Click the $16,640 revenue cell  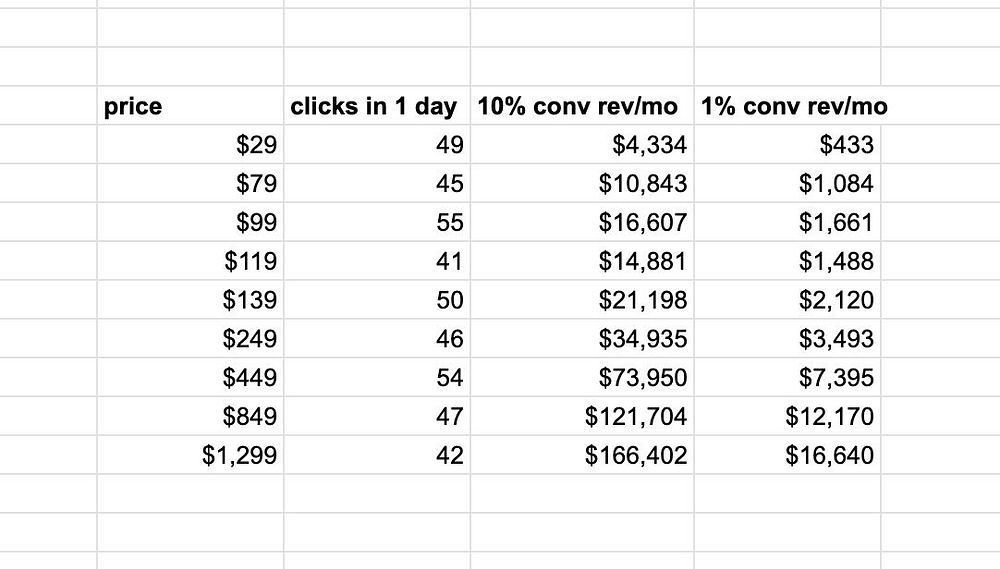(x=788, y=455)
